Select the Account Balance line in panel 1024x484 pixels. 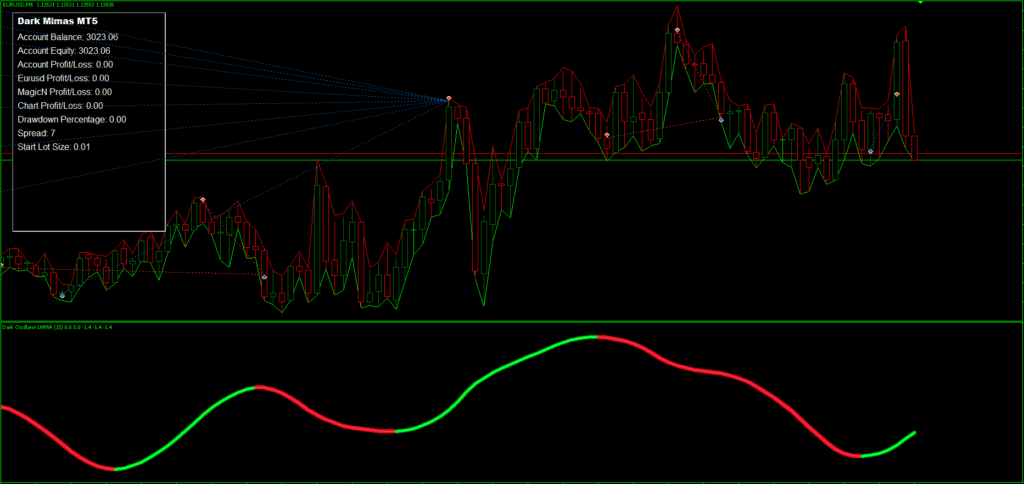(x=67, y=36)
